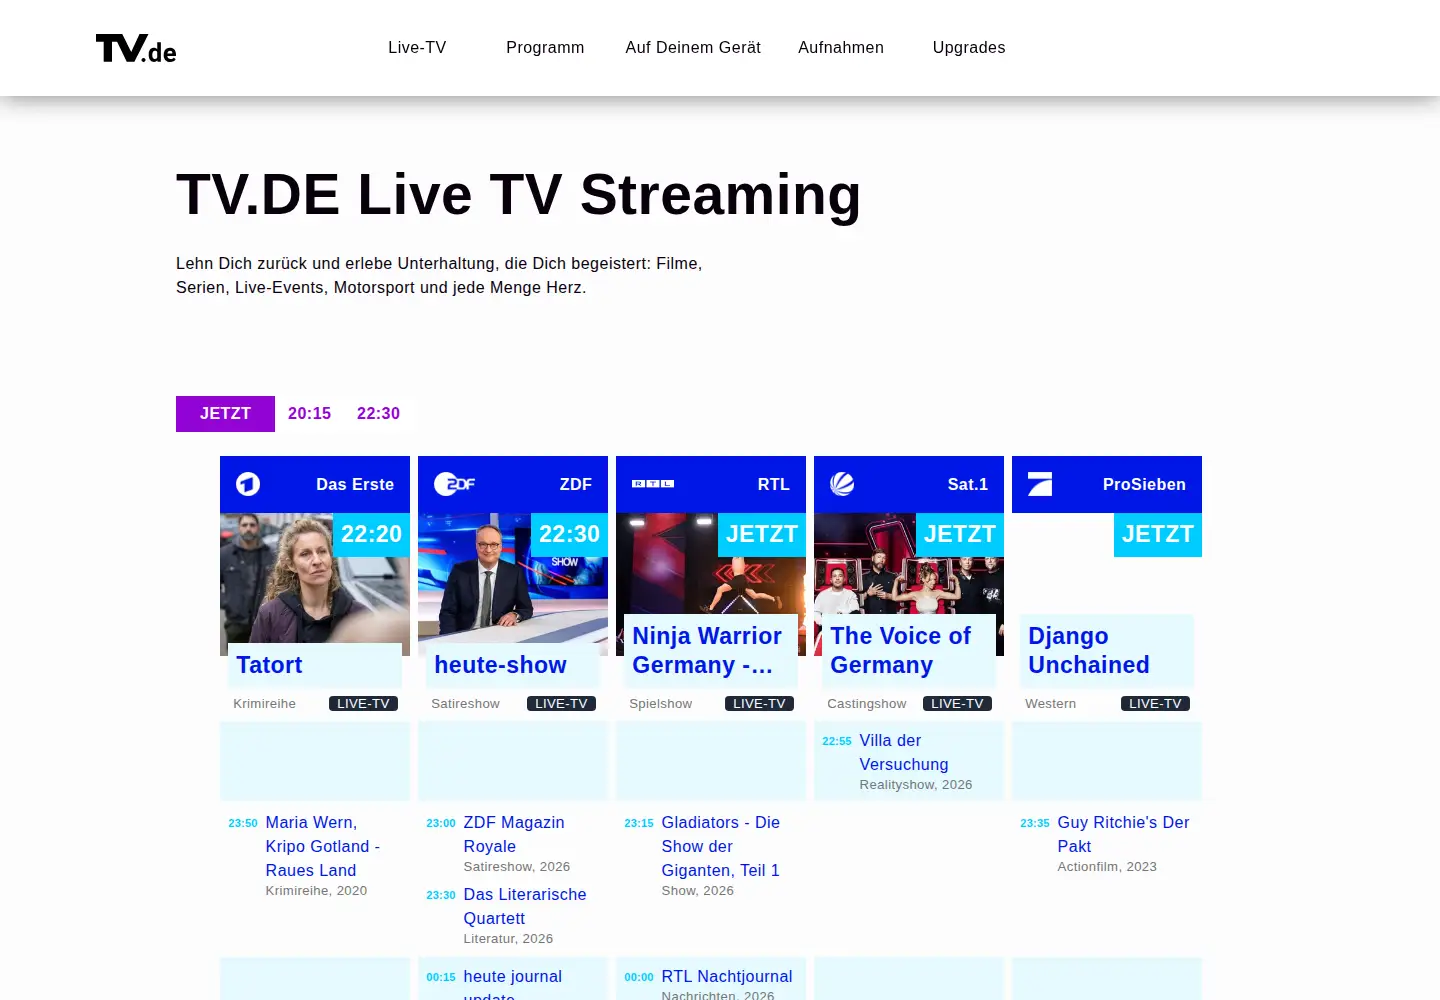1440x1000 pixels.
Task: Click LIVE-TV badge beside Spielshow
Action: click(x=759, y=704)
